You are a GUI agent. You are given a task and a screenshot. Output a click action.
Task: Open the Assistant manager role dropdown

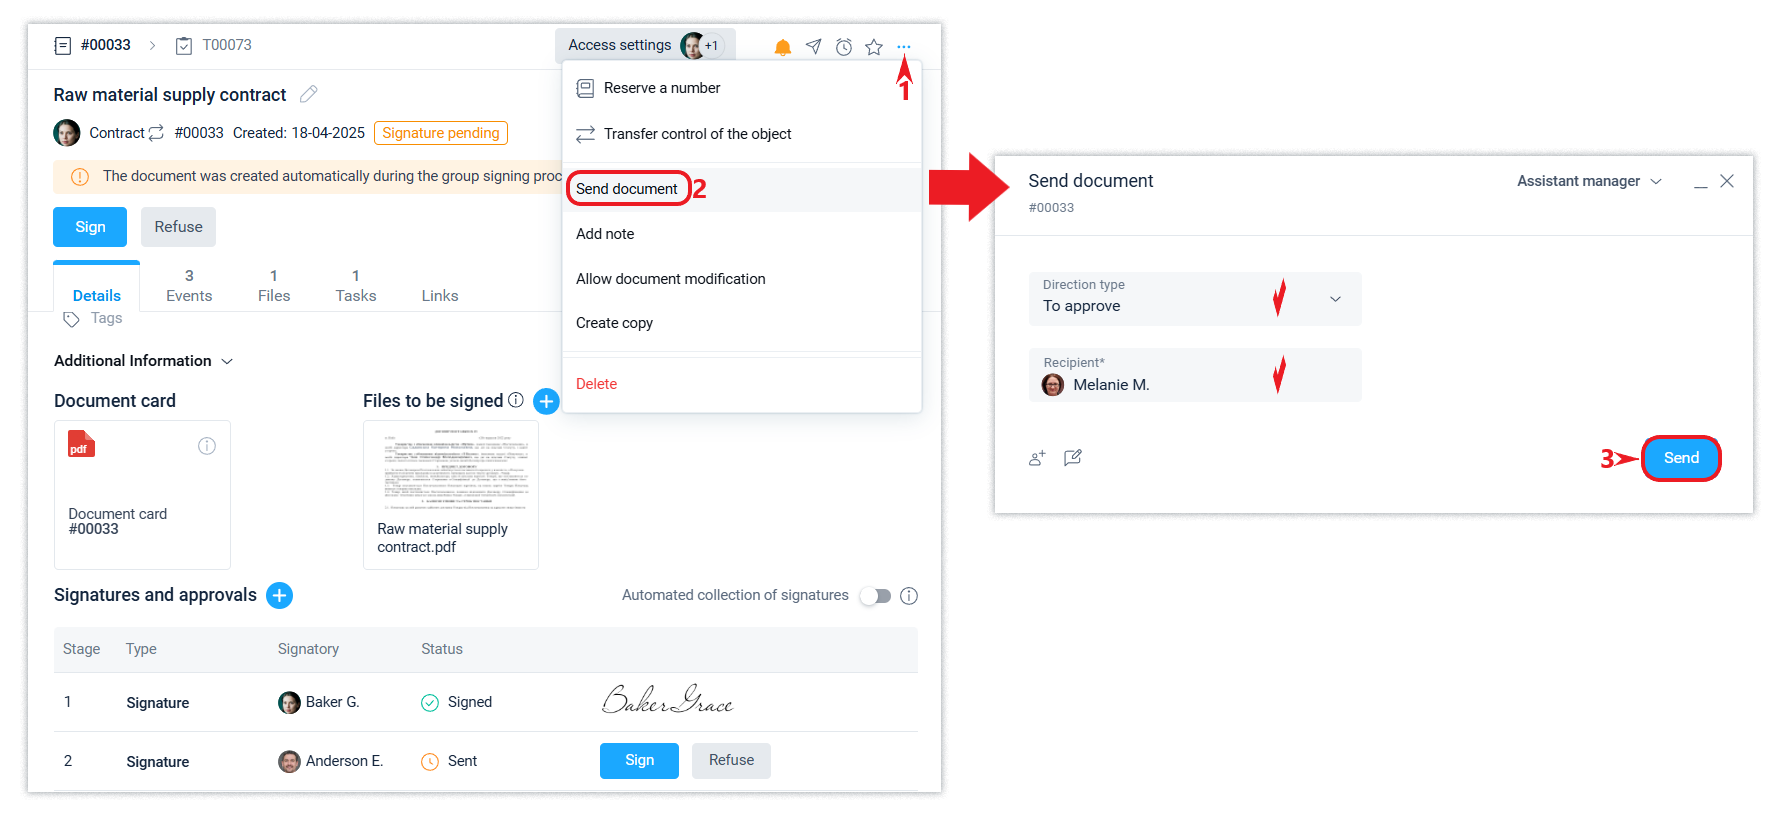[1589, 181]
